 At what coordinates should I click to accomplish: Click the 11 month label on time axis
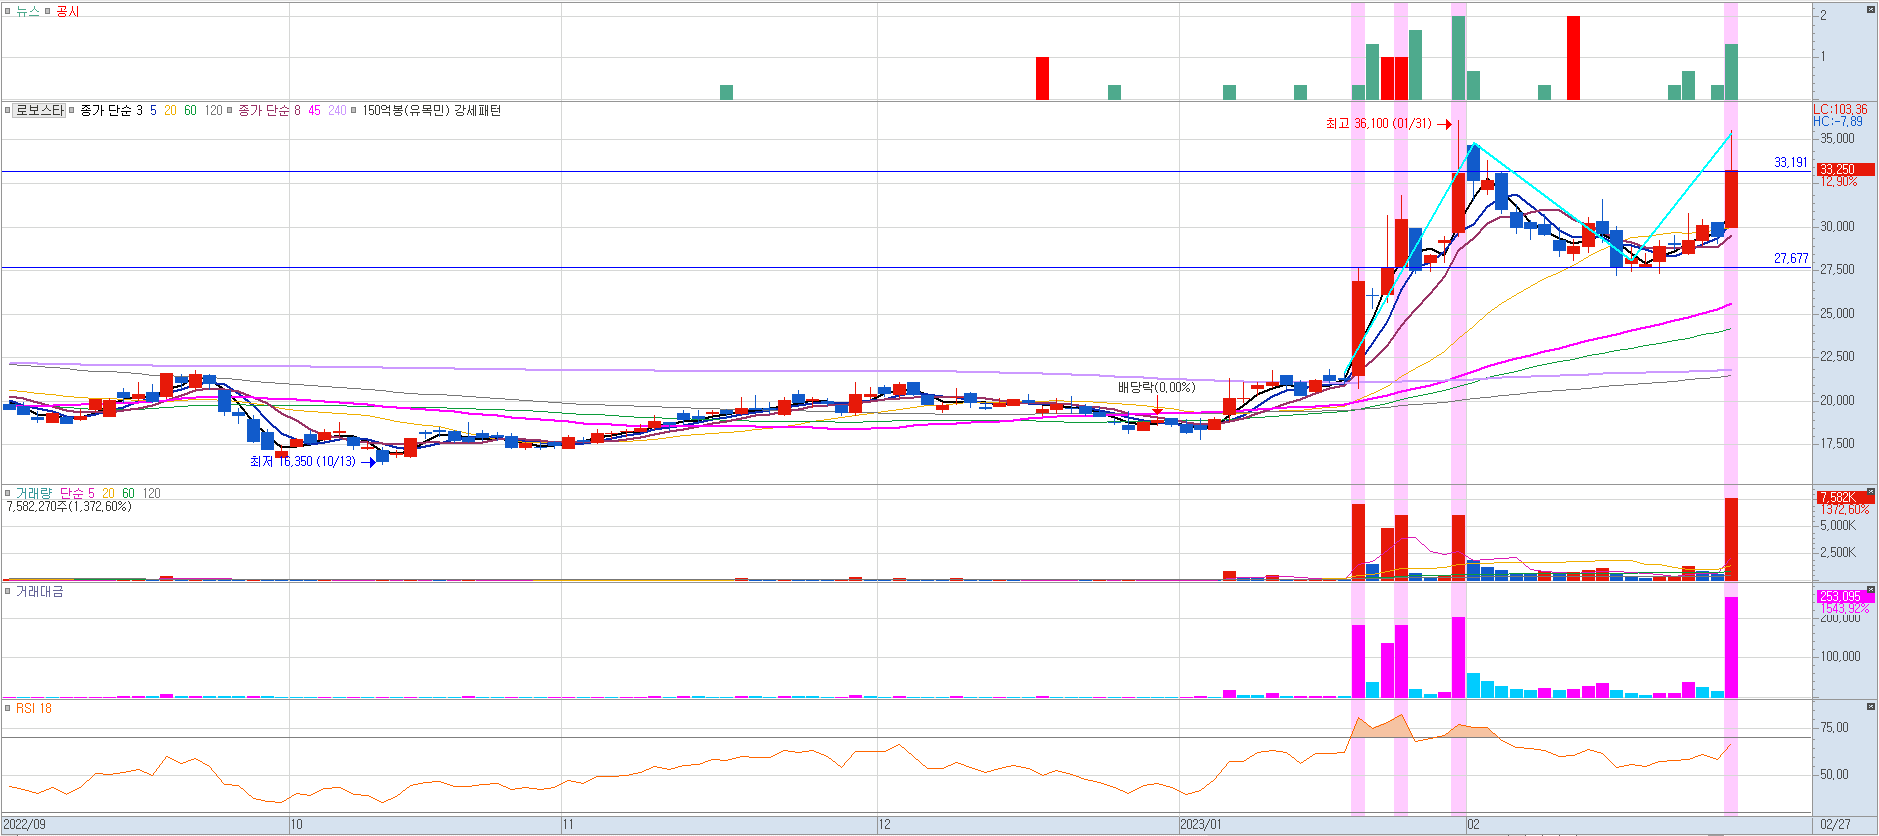click(x=568, y=825)
